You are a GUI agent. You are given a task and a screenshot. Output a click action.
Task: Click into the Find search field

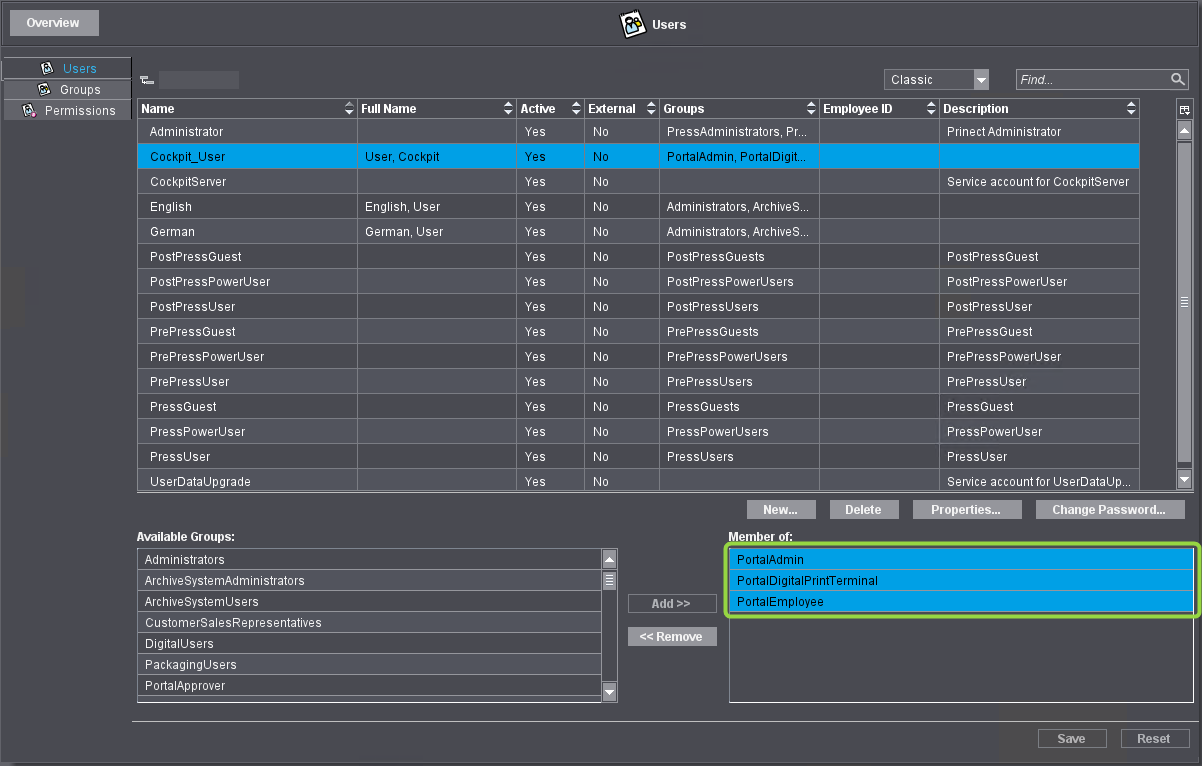click(1091, 80)
